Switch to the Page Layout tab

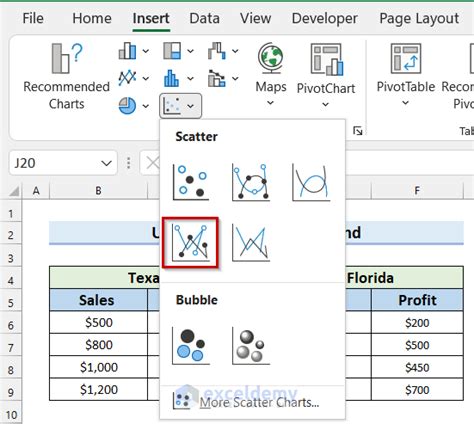click(419, 18)
